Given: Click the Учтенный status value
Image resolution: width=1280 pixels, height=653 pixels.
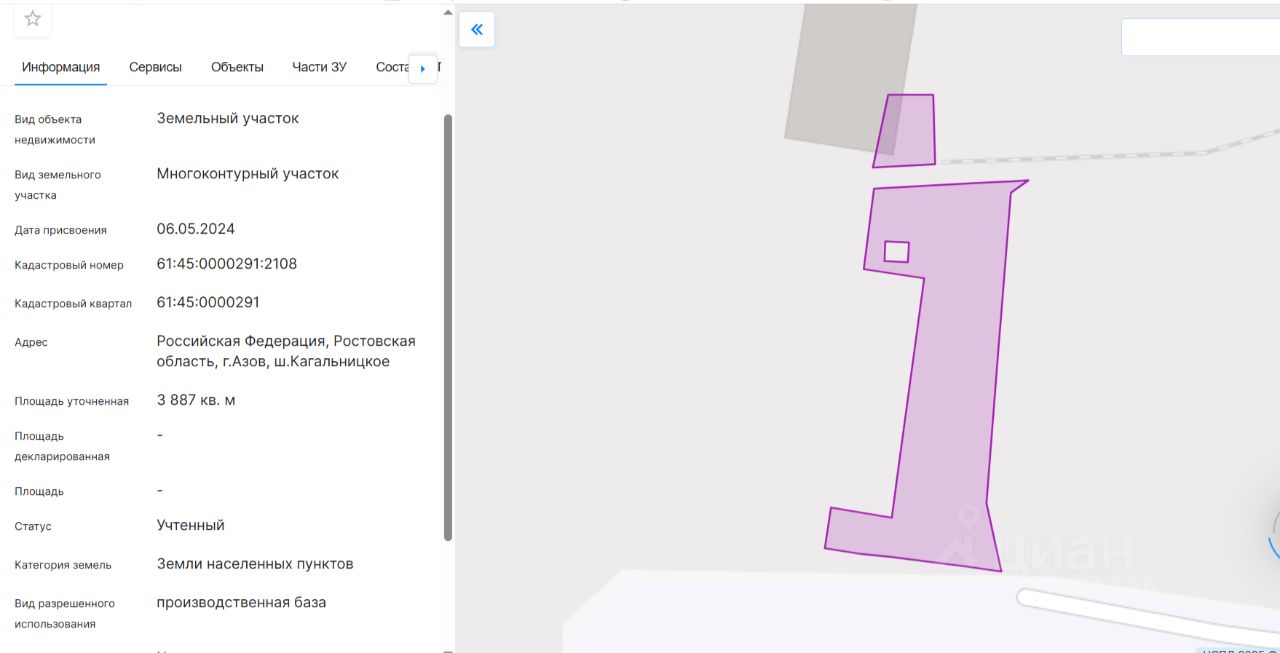Looking at the screenshot, I should pos(191,525).
